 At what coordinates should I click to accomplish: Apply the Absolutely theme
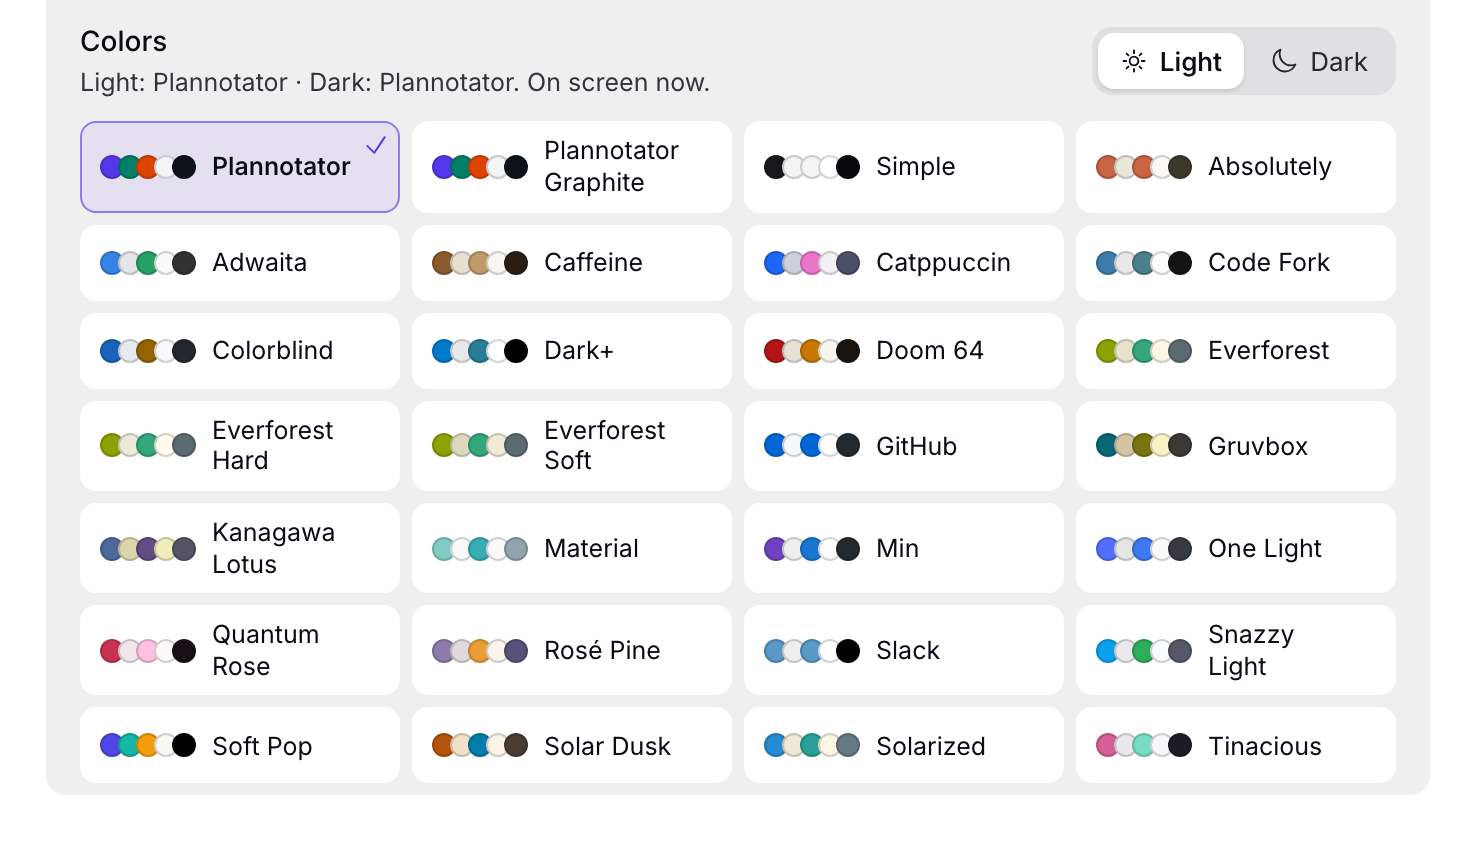click(1236, 167)
